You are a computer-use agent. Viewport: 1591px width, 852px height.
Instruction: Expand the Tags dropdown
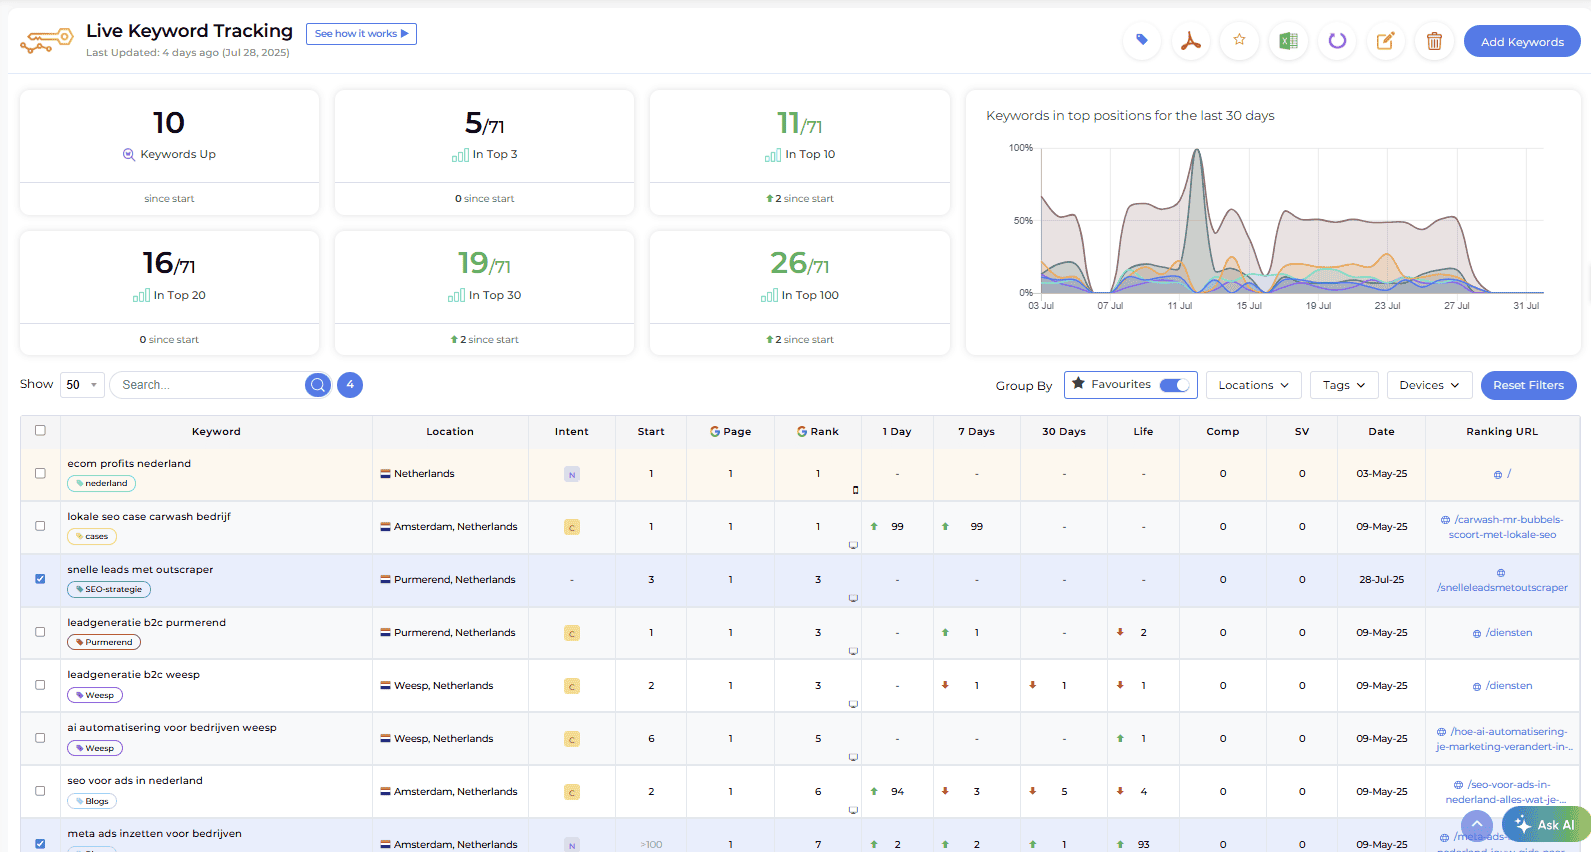point(1344,385)
